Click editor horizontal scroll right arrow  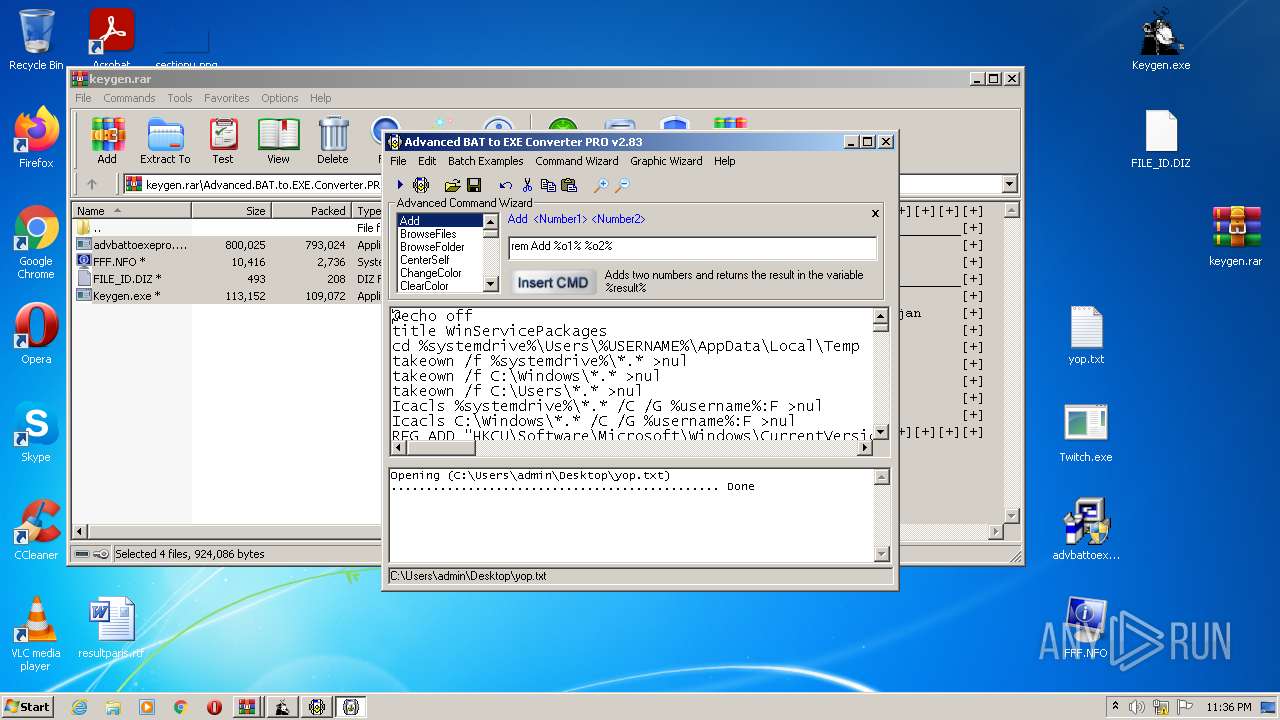[x=866, y=448]
